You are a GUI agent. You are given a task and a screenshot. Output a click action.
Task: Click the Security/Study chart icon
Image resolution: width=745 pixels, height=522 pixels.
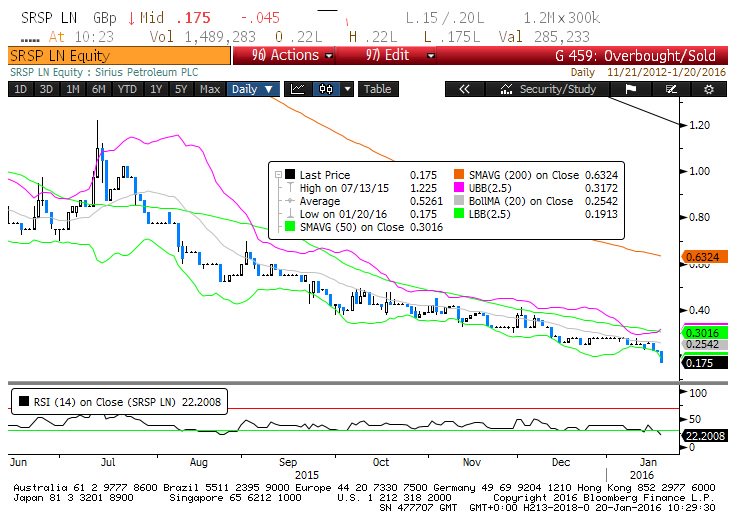coord(506,89)
